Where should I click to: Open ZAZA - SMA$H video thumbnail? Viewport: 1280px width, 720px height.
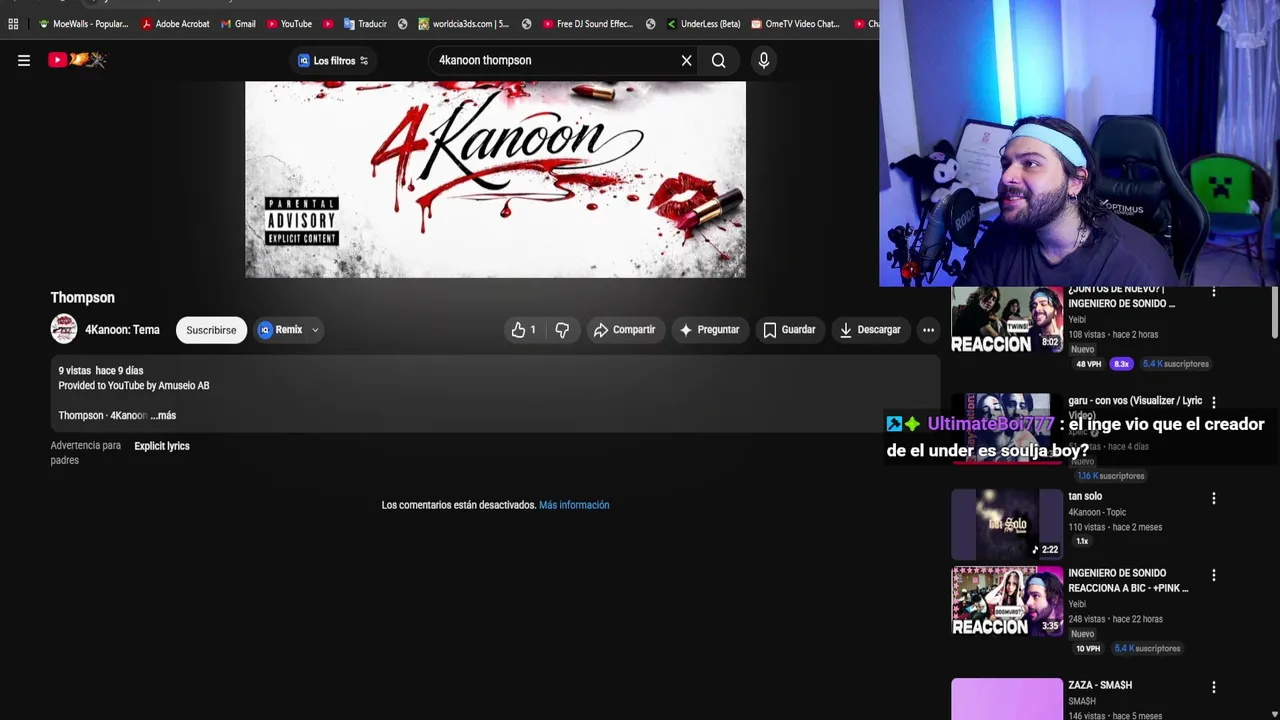[x=1007, y=699]
